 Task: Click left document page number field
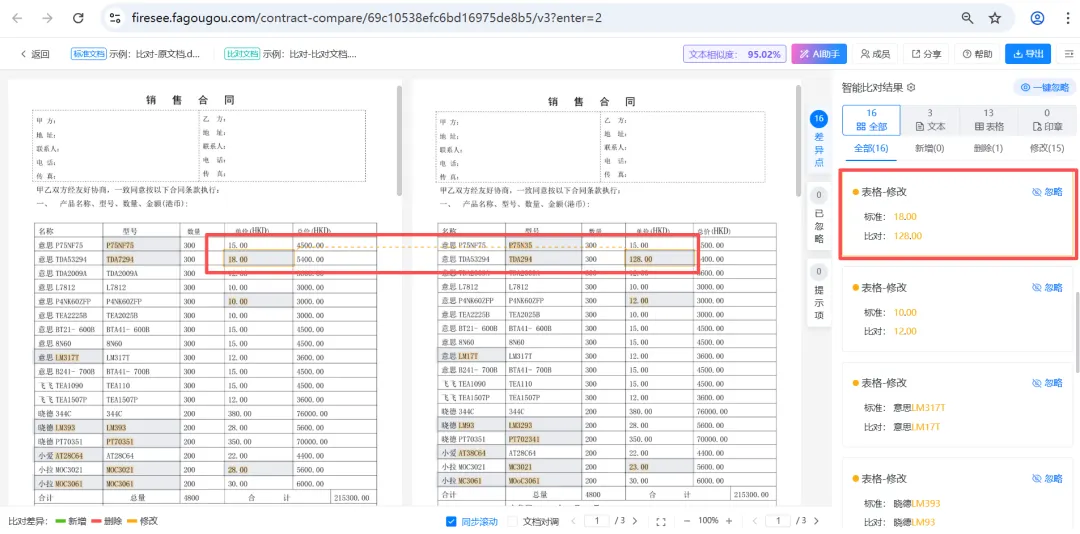pyautogui.click(x=597, y=521)
